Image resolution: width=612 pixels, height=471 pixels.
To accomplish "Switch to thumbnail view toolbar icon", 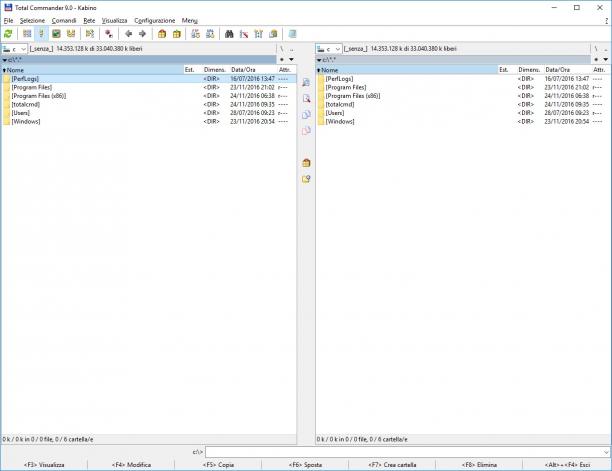I will tap(56, 34).
